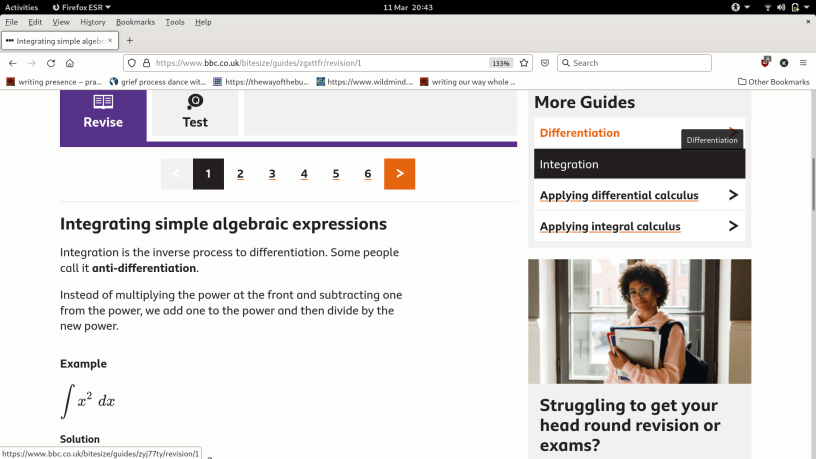Click the back arrow in the toolbar
The width and height of the screenshot is (816, 459).
click(12, 63)
